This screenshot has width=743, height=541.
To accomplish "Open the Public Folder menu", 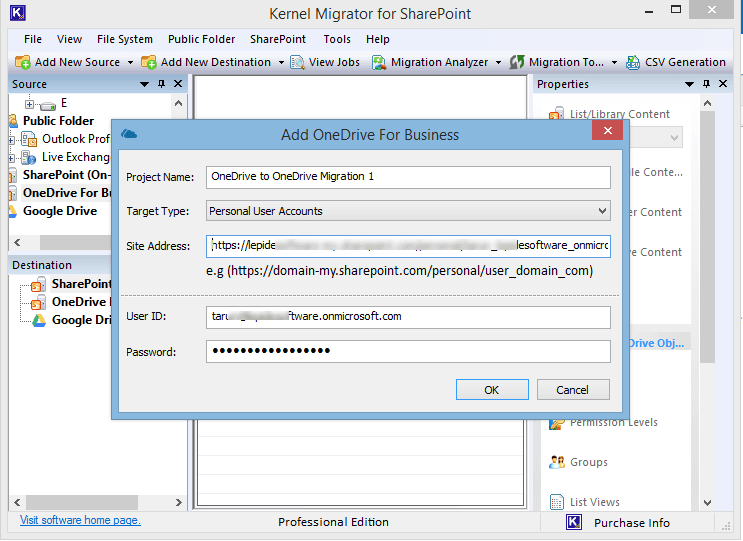I will (201, 39).
